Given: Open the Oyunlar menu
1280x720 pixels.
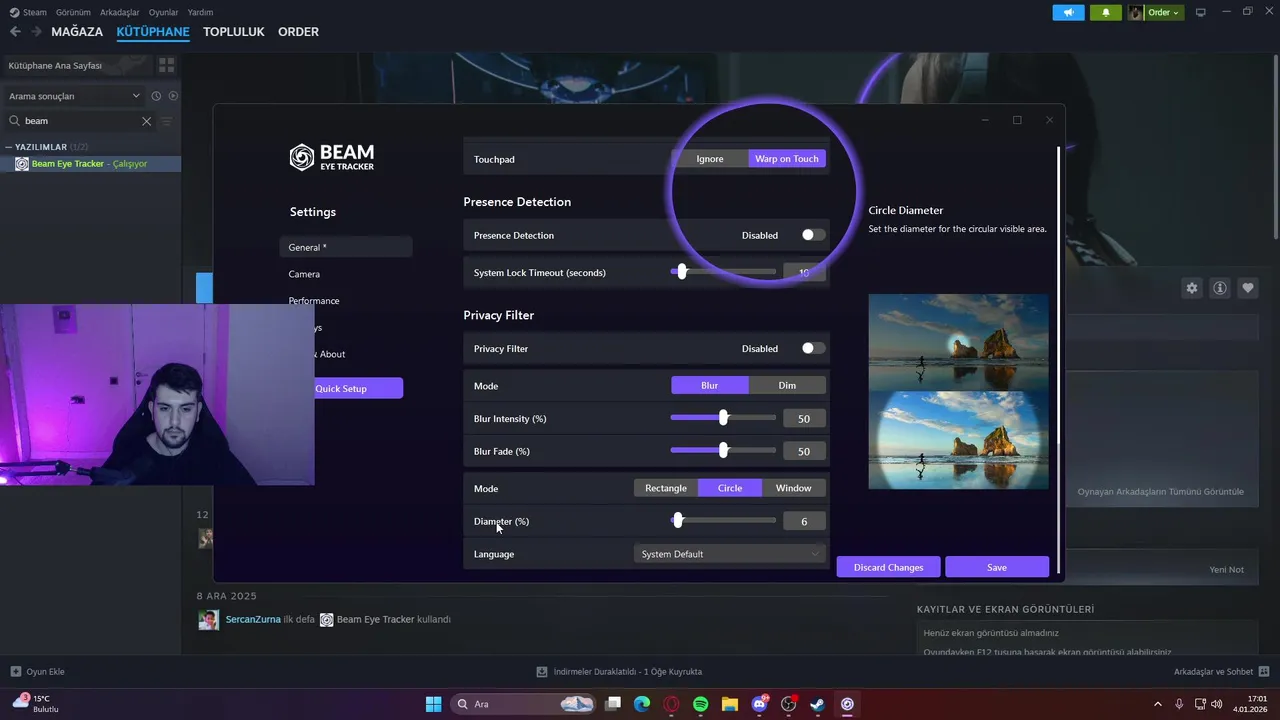Looking at the screenshot, I should click(164, 12).
